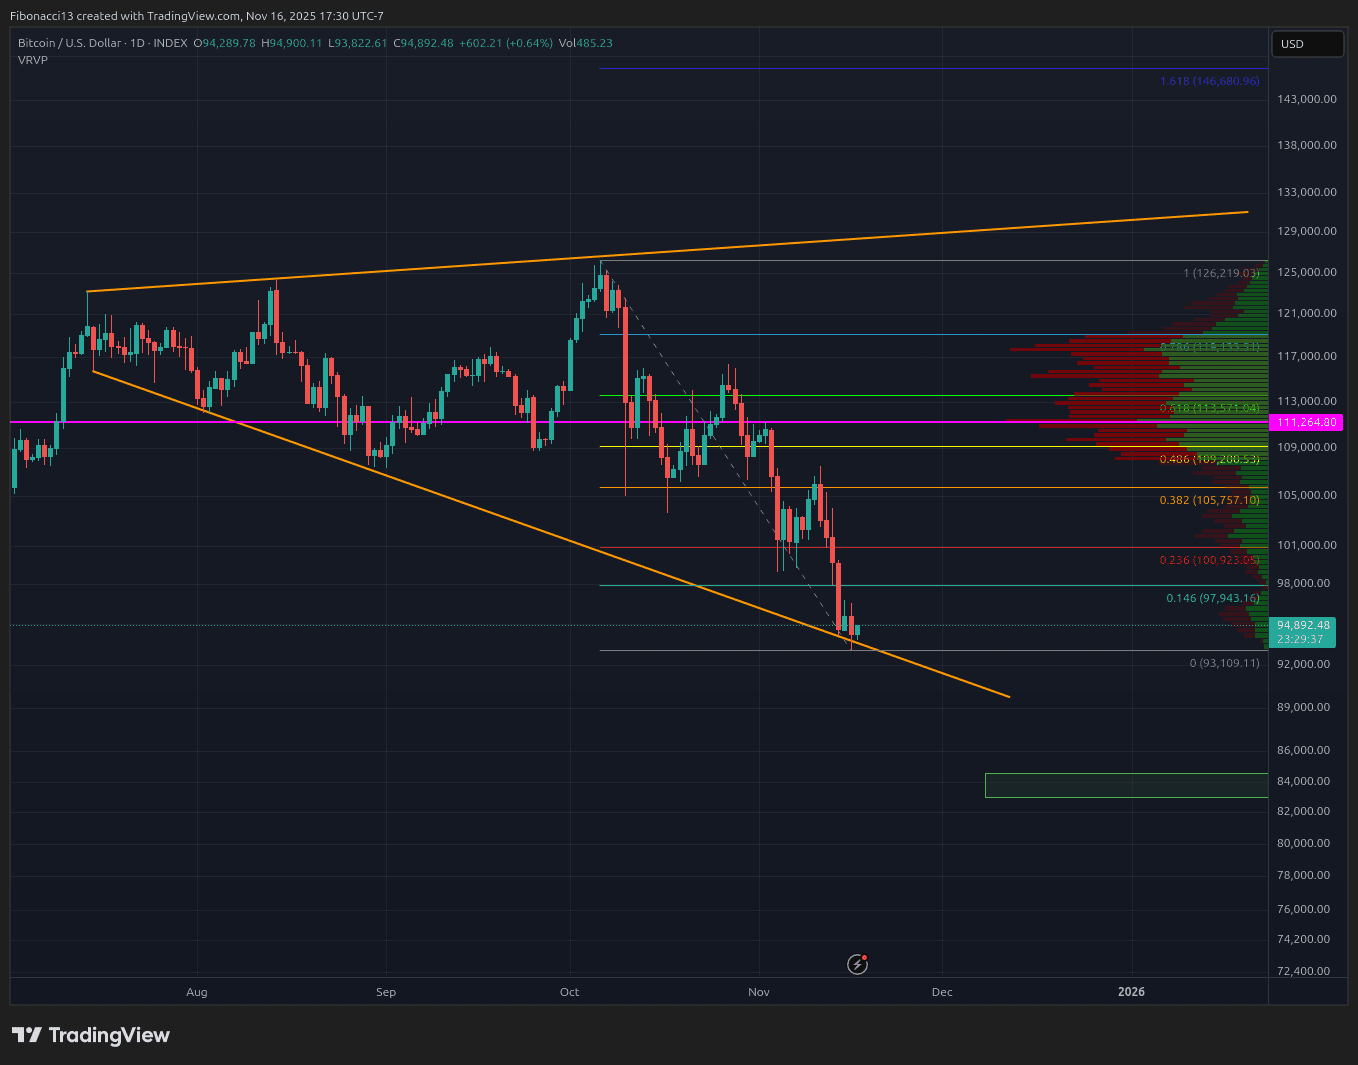
Task: Click the Dec label on time axis
Action: [x=942, y=992]
